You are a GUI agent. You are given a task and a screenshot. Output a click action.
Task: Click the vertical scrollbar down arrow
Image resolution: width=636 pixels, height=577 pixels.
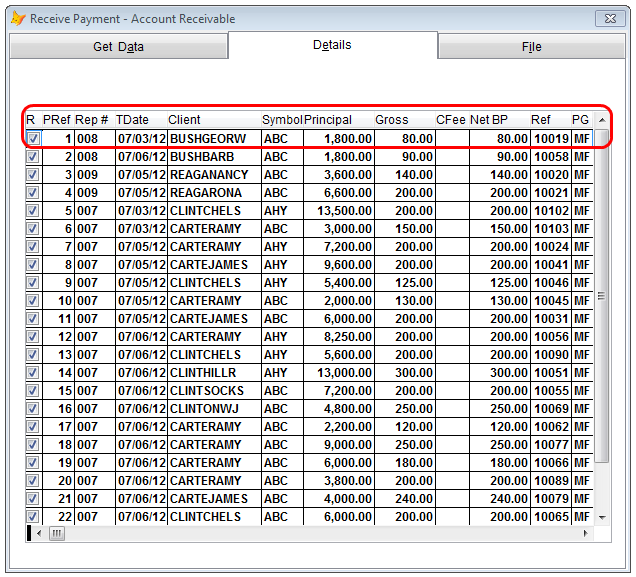[x=602, y=517]
